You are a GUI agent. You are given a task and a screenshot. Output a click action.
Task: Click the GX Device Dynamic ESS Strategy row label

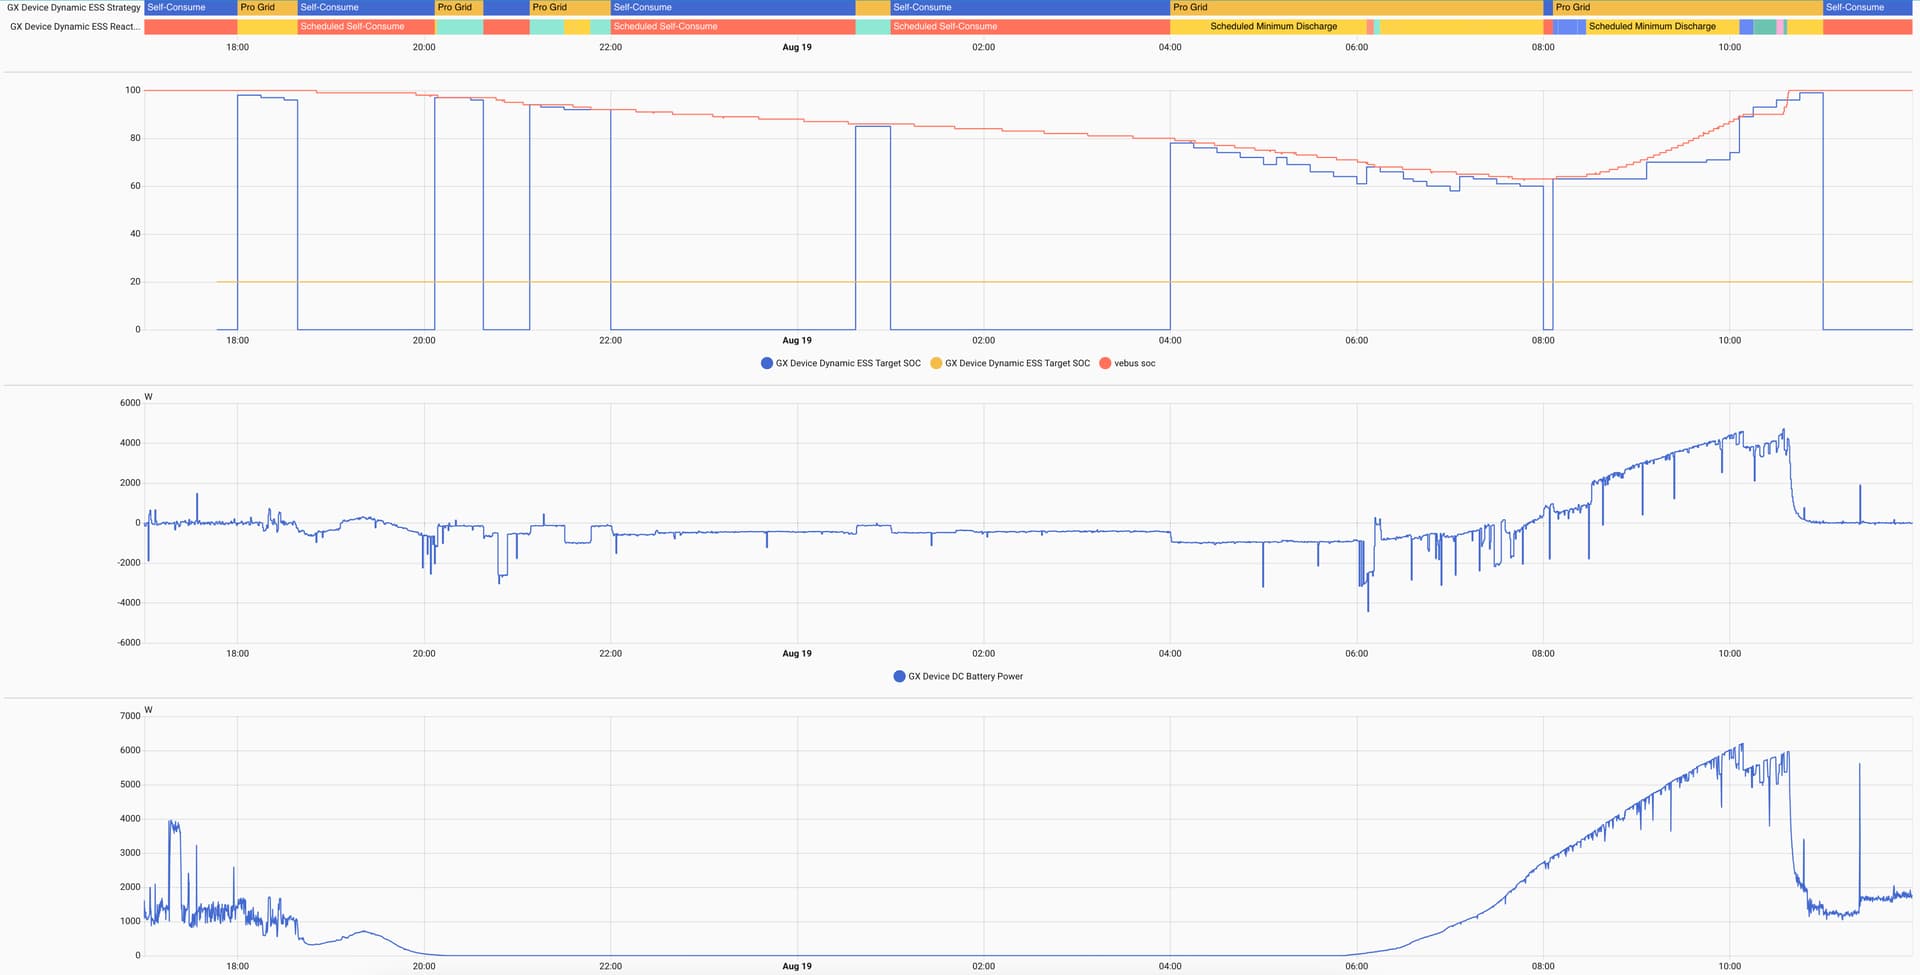pos(74,7)
